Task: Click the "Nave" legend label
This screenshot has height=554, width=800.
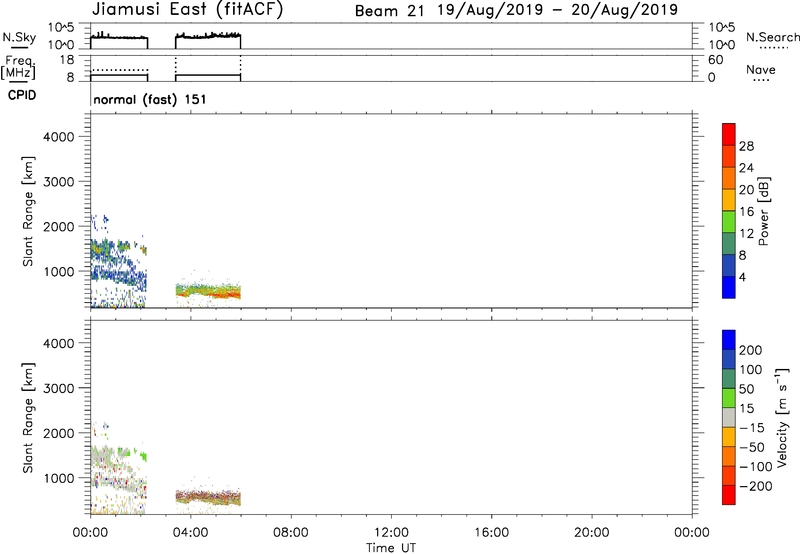Action: point(761,69)
